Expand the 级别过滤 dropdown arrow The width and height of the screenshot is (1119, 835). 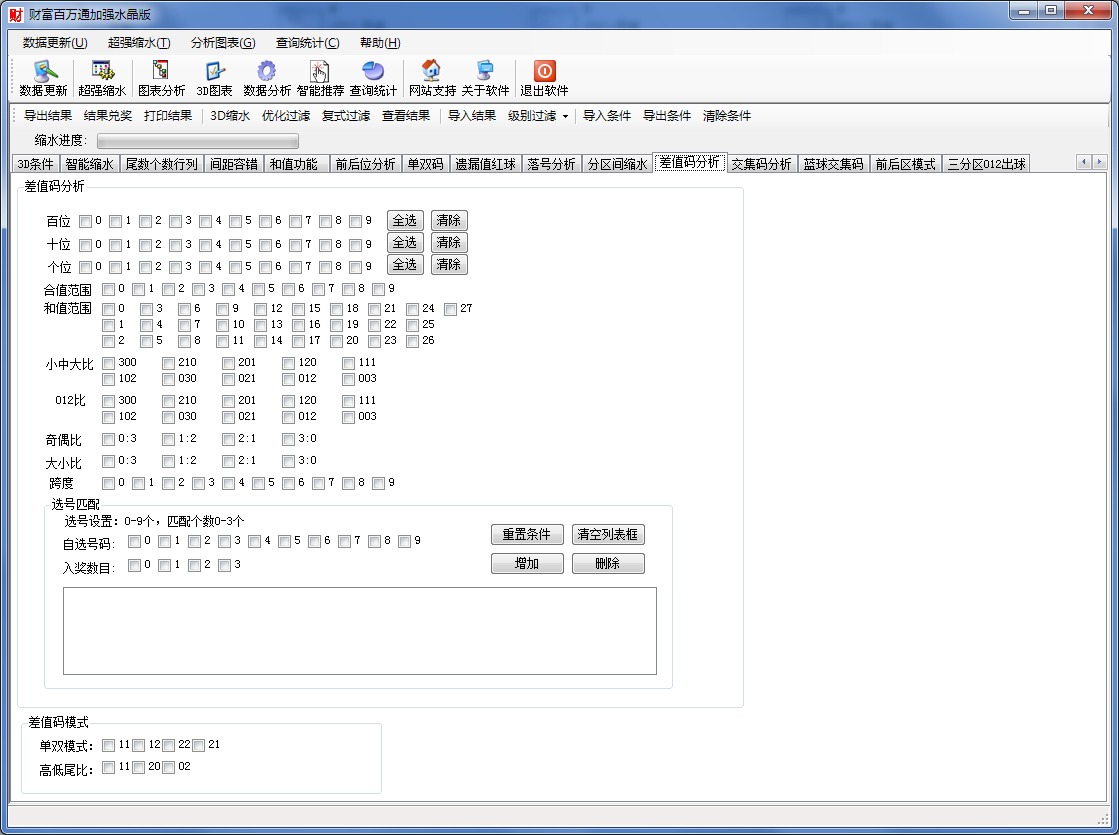point(565,116)
